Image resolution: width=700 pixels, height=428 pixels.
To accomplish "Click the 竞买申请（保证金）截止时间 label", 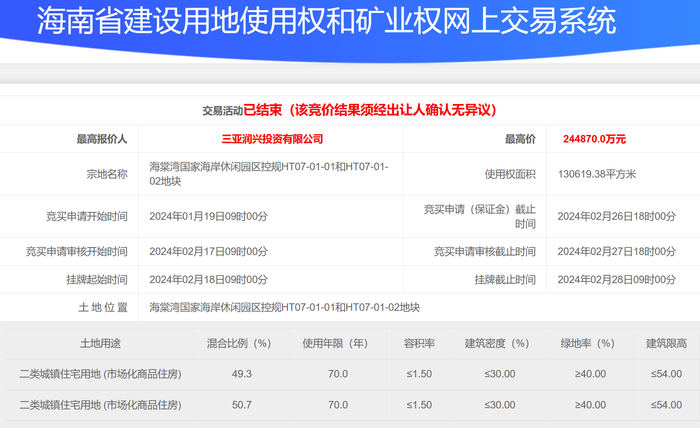I will [x=479, y=216].
